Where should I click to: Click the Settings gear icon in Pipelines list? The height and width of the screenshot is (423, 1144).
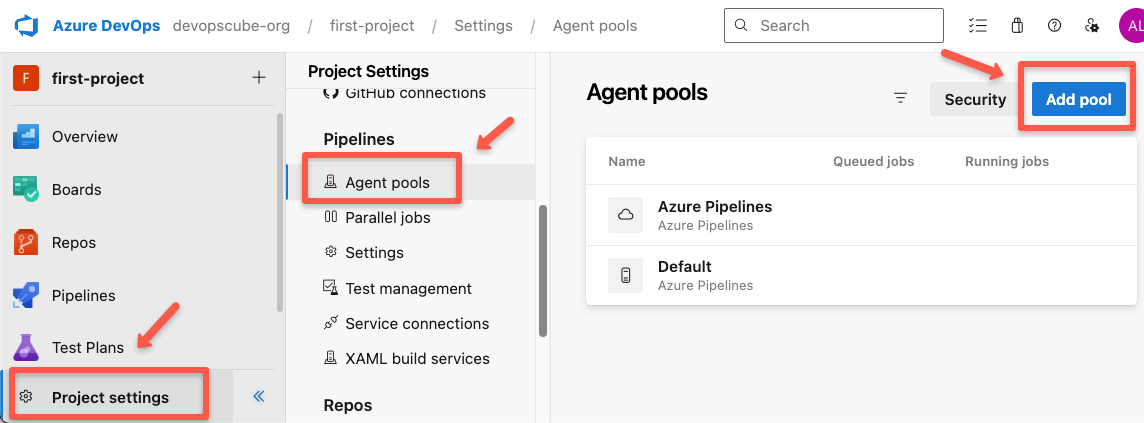(331, 252)
